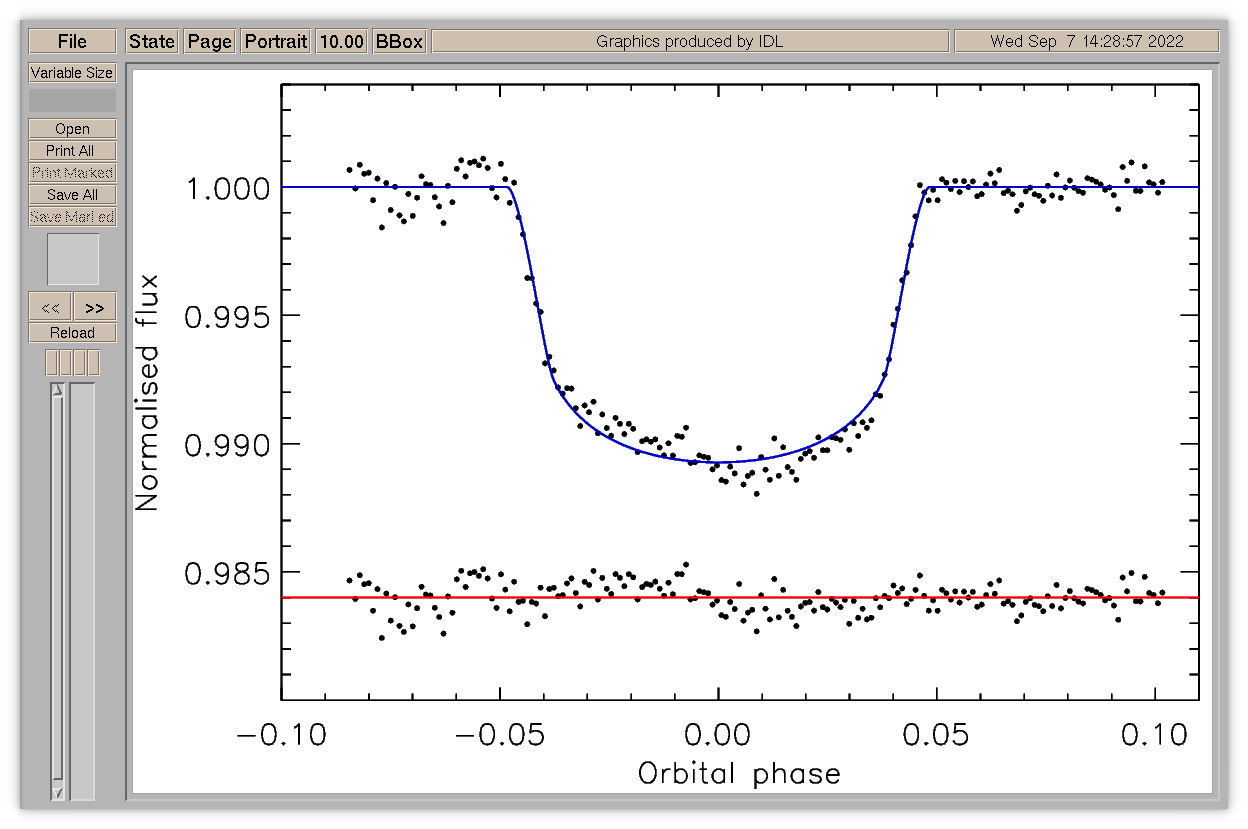Toggle the second small page-mark box
Image resolution: width=1248 pixels, height=829 pixels.
click(x=66, y=362)
